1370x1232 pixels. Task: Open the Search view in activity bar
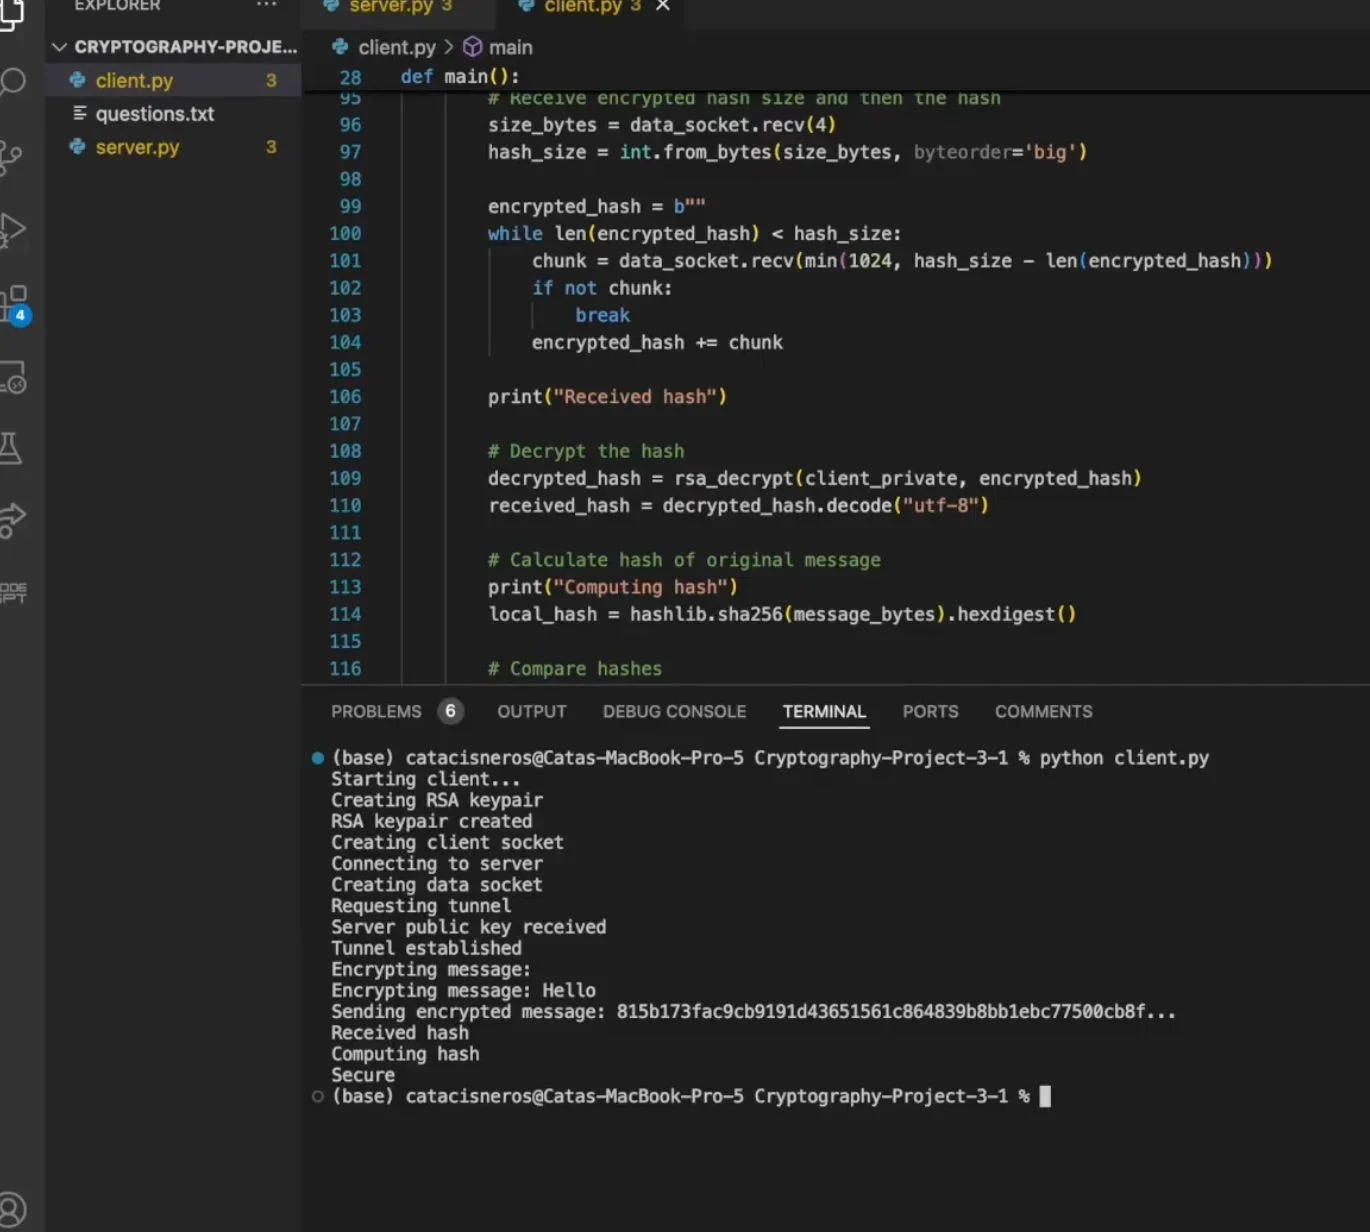[x=13, y=81]
